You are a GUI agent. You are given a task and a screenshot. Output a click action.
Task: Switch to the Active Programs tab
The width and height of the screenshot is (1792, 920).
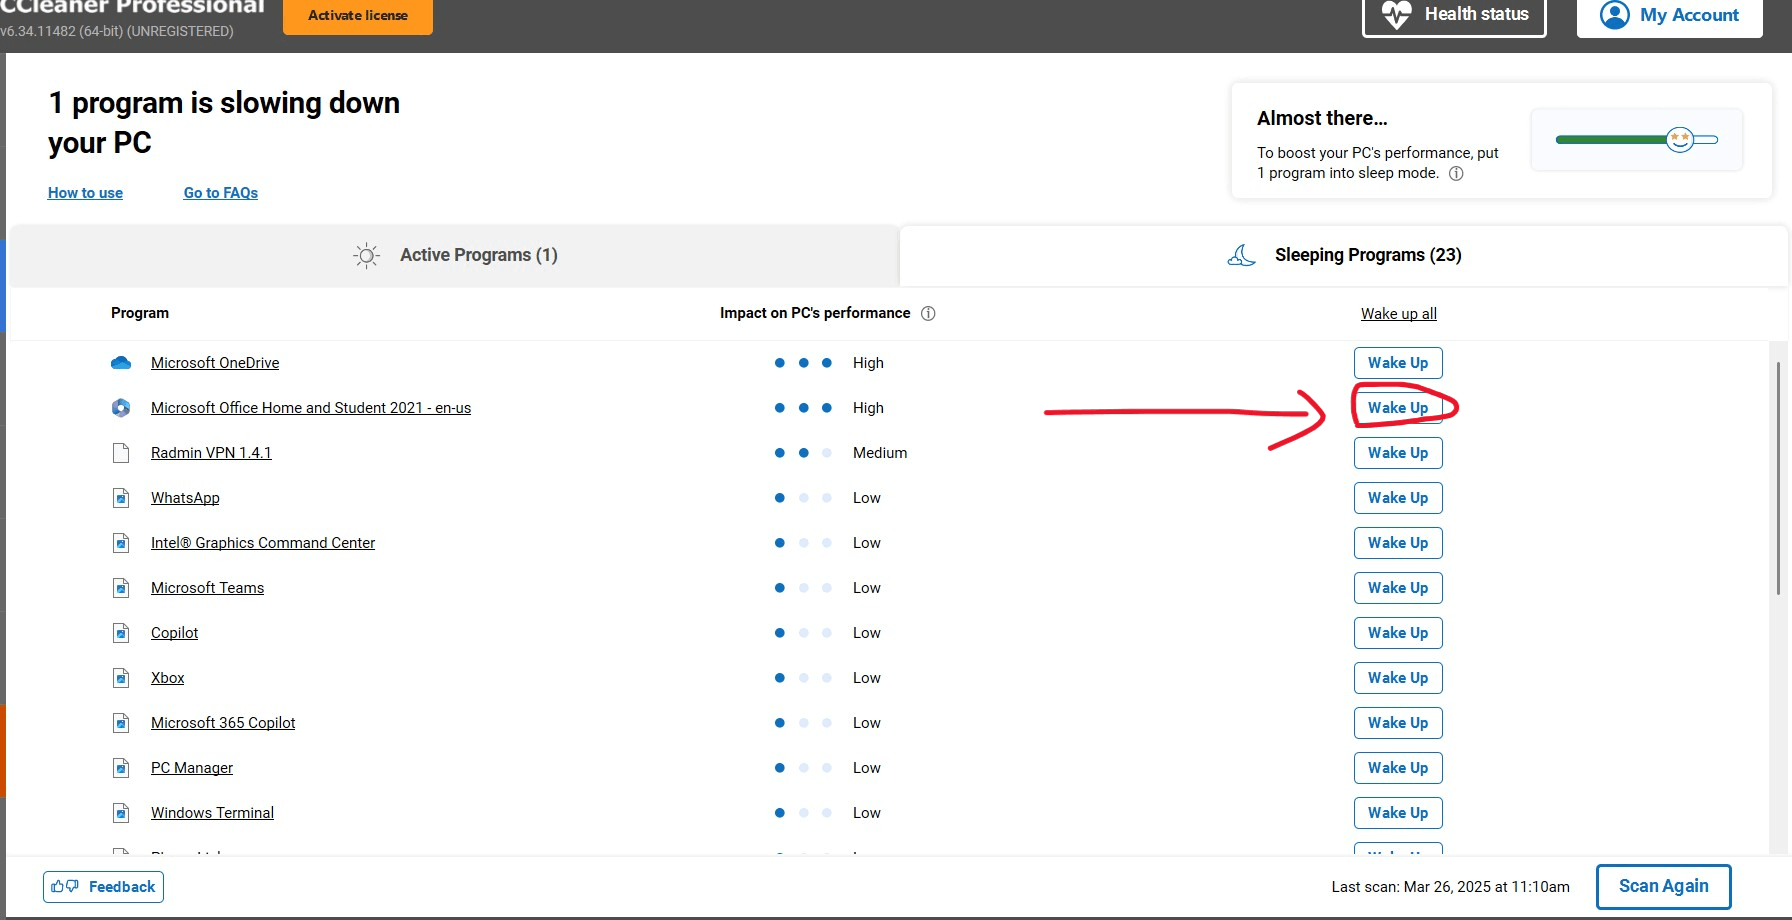(x=455, y=255)
